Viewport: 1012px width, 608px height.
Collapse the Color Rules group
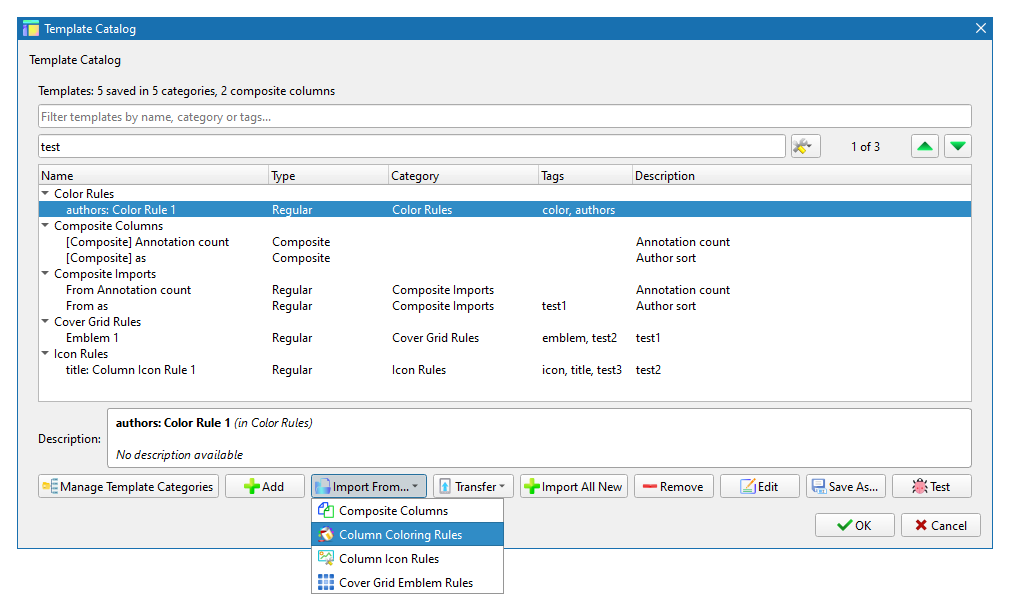[45, 194]
